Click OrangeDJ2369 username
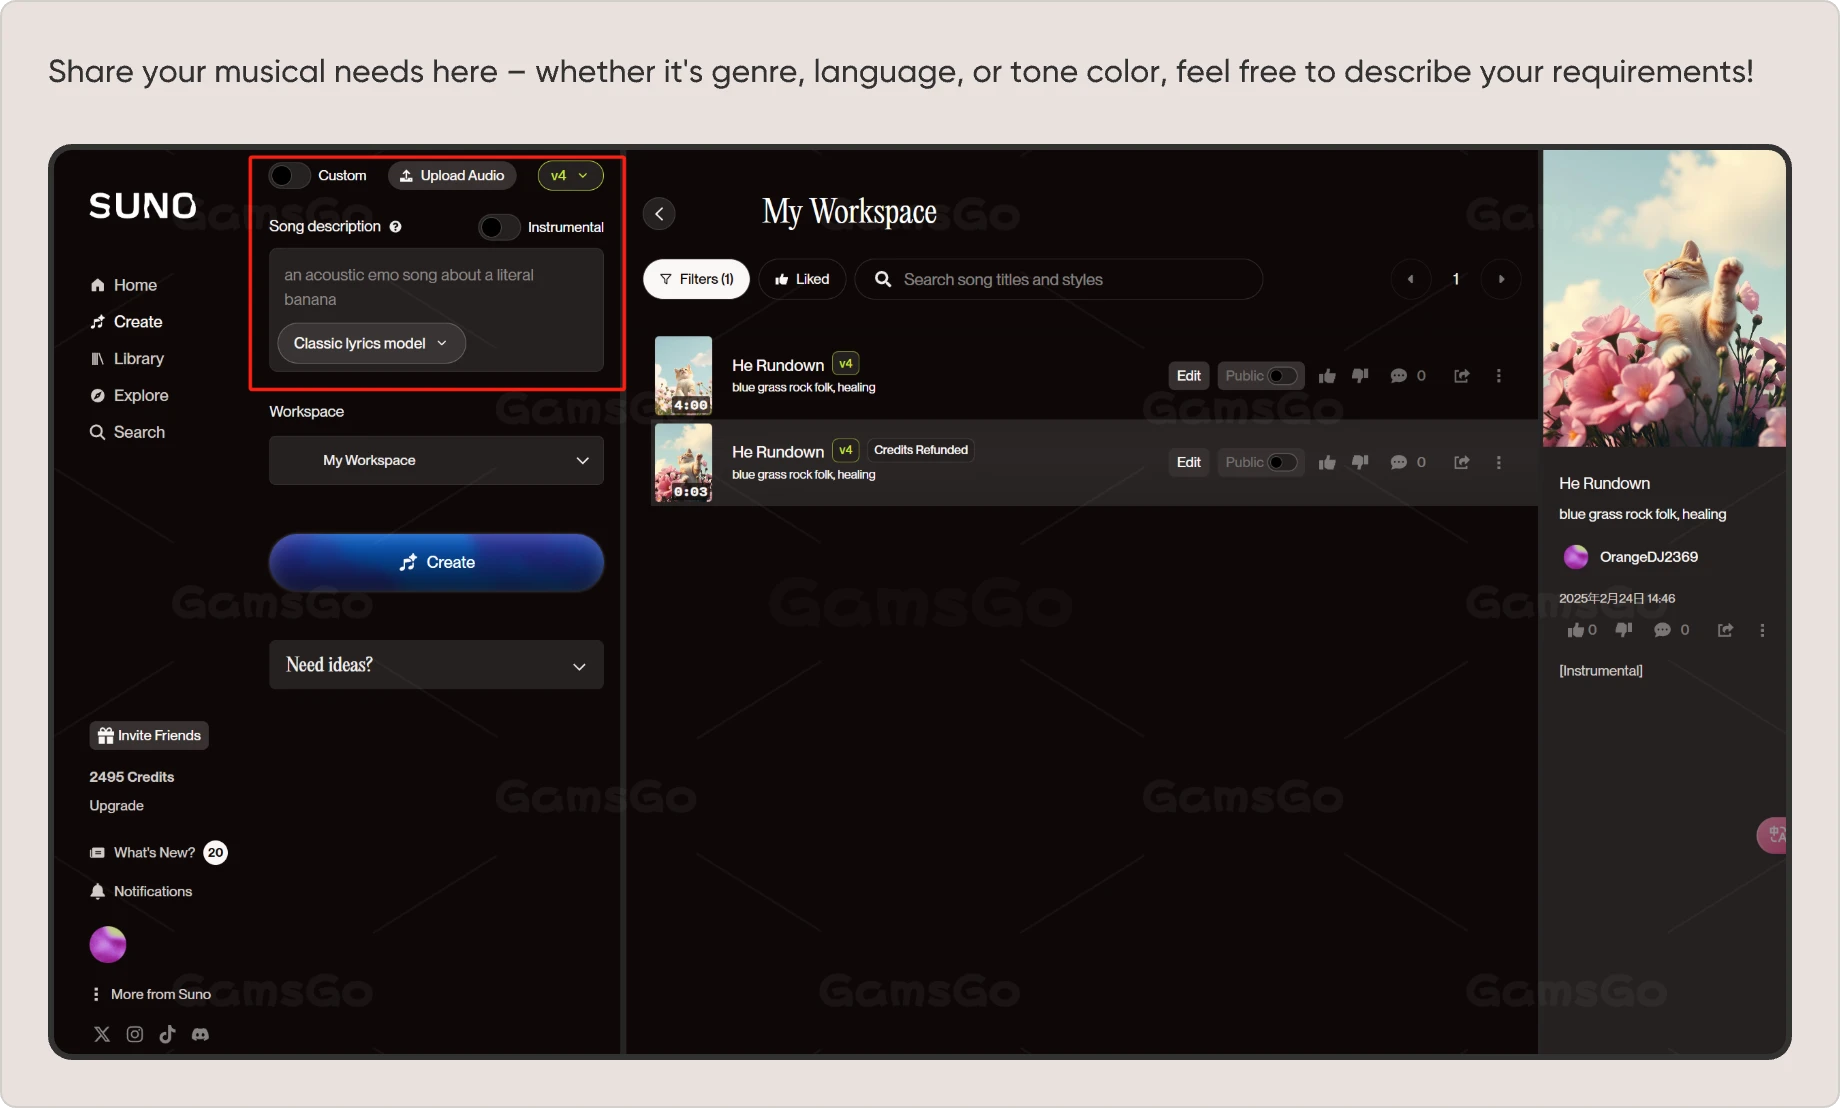Screen dimensions: 1840x1108 coord(1648,557)
